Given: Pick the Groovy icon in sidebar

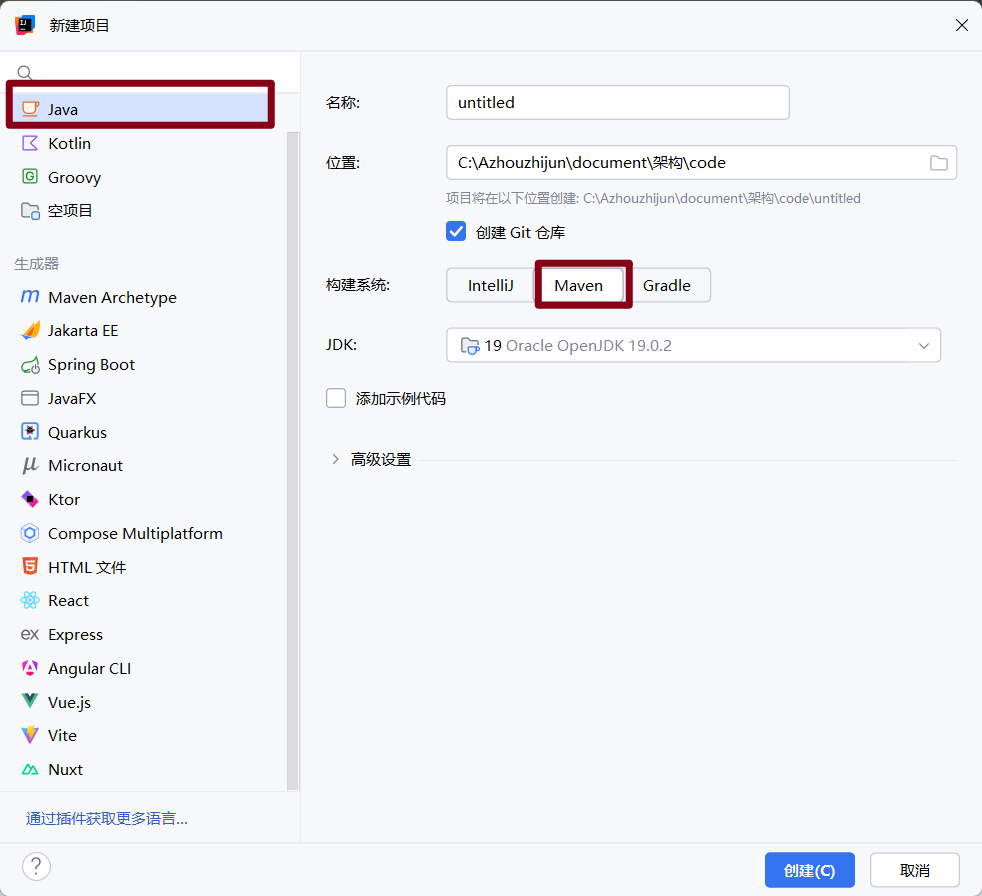Looking at the screenshot, I should coord(30,177).
